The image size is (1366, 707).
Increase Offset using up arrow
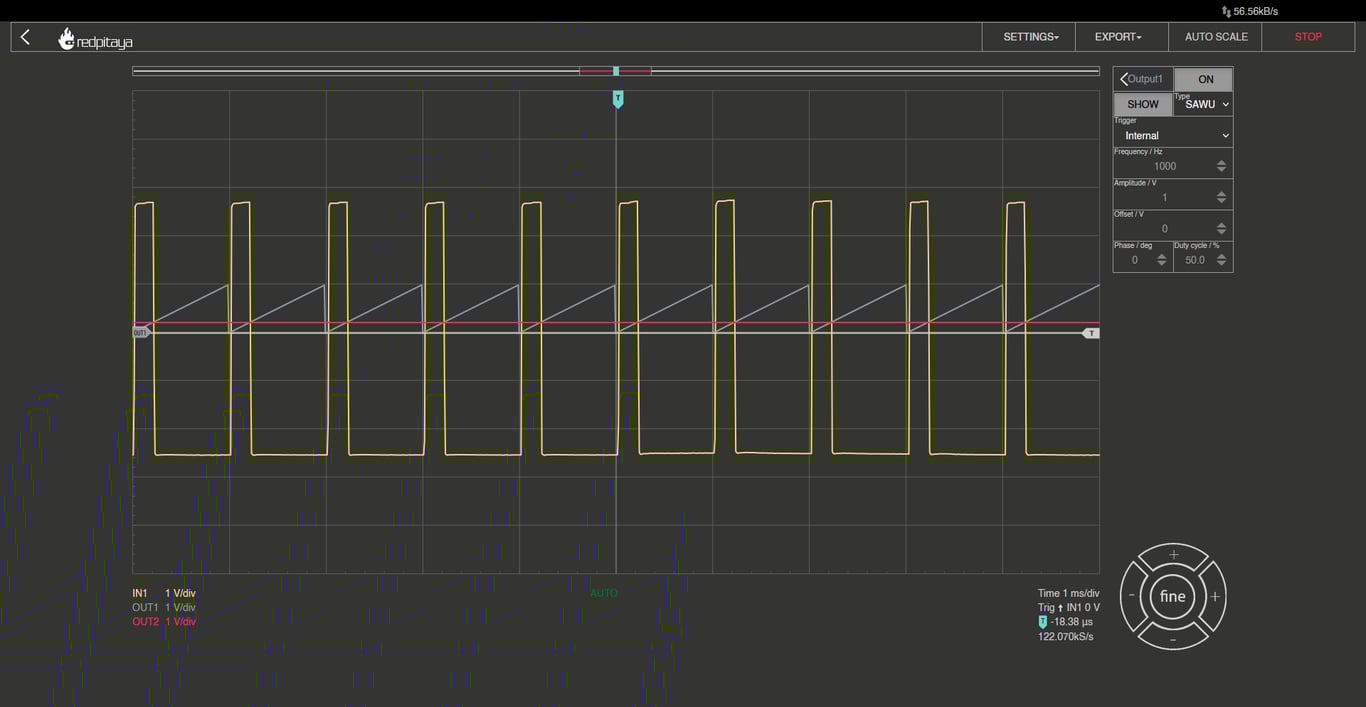pos(1221,225)
